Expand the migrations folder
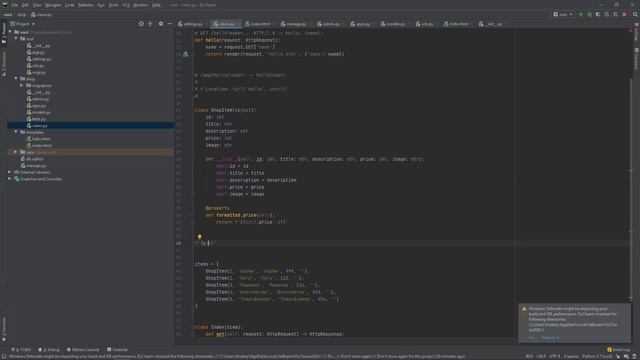The height and width of the screenshot is (360, 640). coord(22,85)
